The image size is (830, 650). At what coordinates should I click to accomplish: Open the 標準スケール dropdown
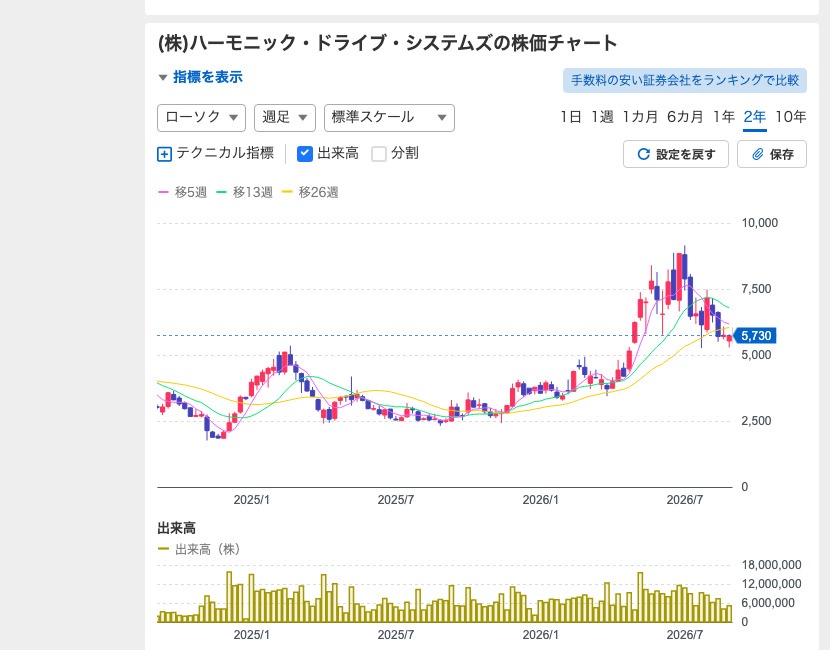[x=389, y=118]
